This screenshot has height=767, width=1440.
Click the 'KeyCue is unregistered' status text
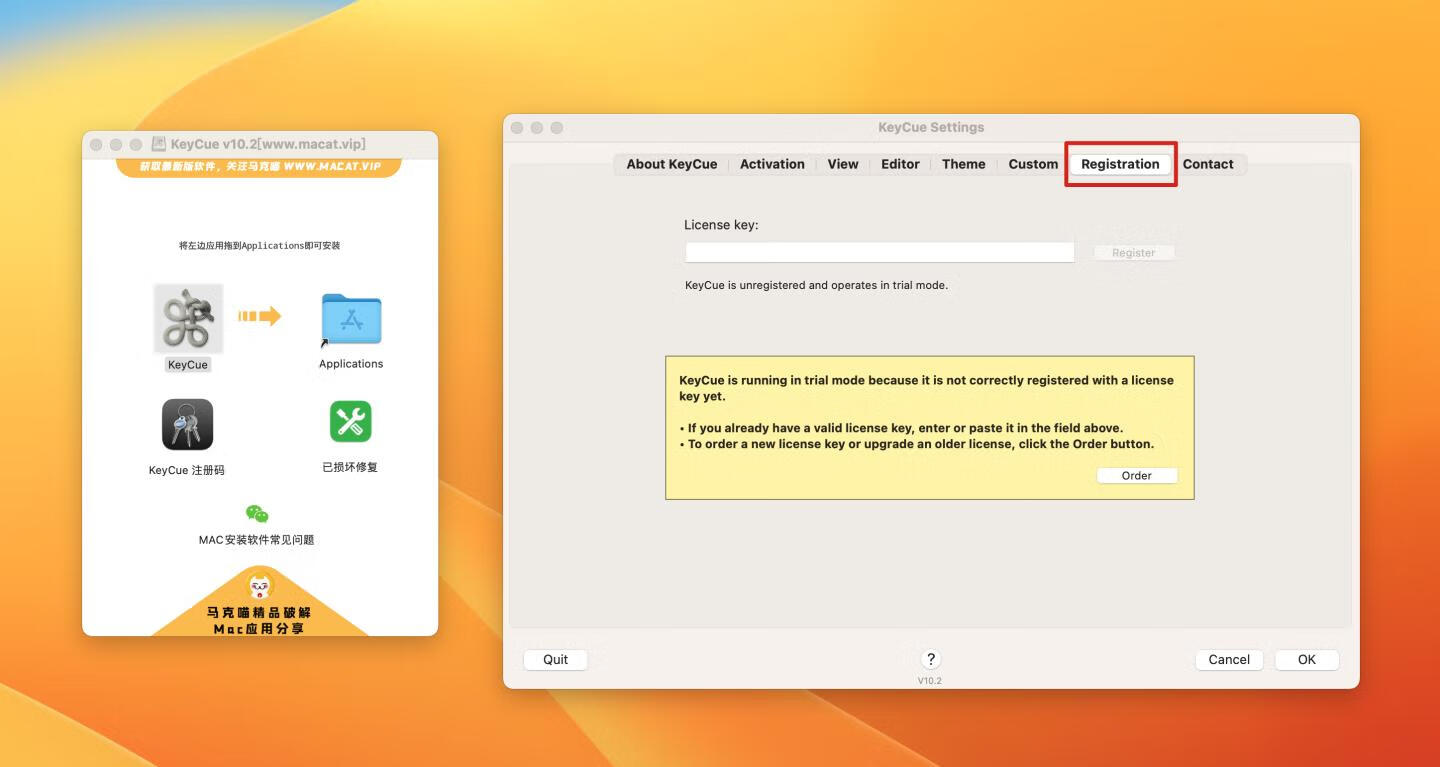click(x=816, y=285)
